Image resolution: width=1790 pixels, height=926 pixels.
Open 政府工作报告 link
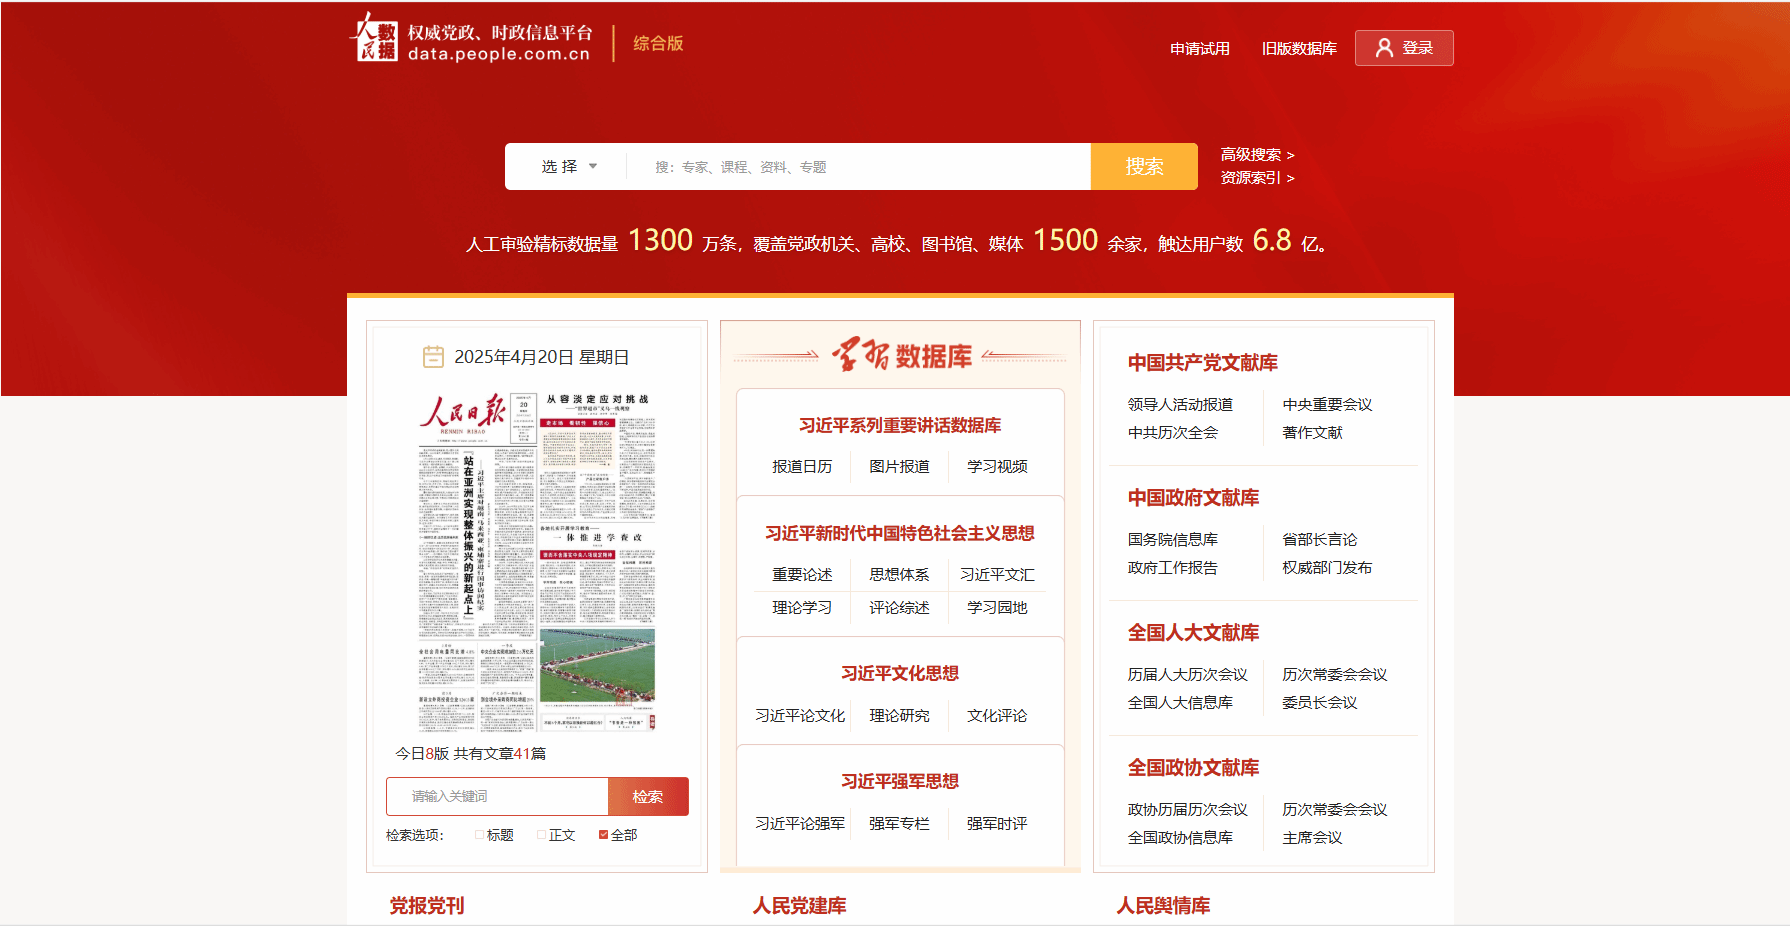coord(1173,568)
